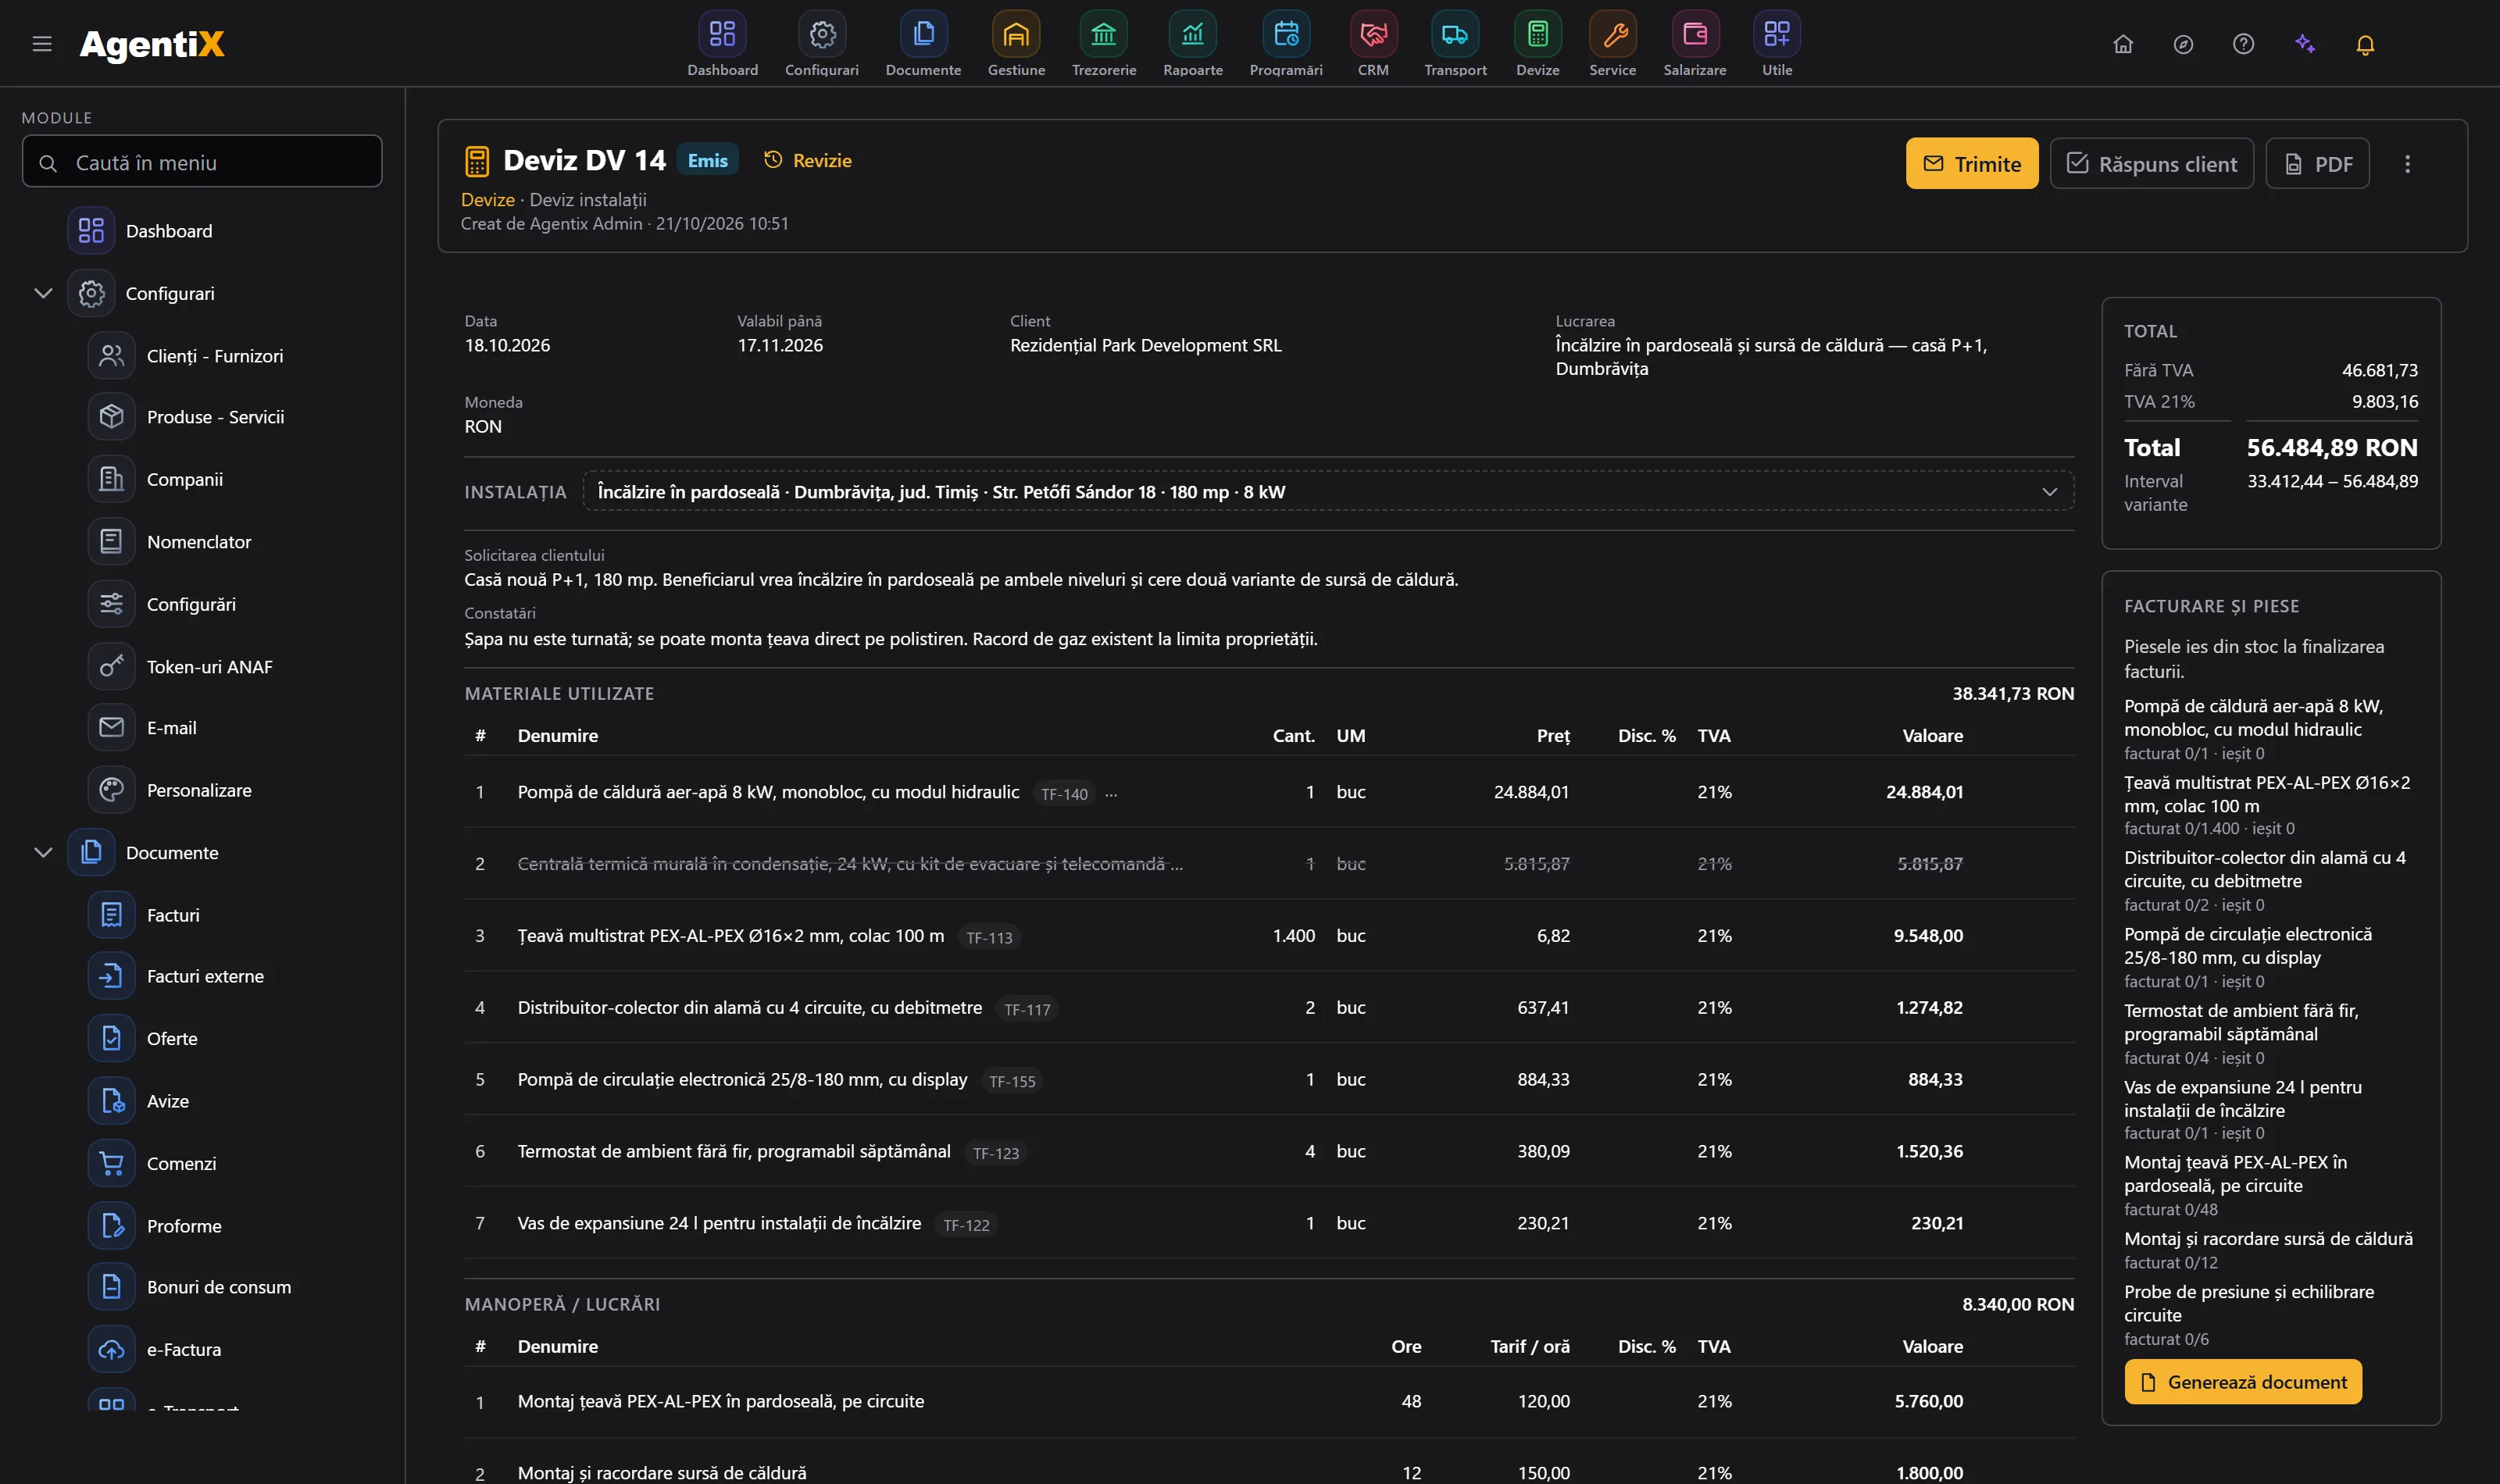
Task: Open Utile module in top bar
Action: (x=1777, y=44)
